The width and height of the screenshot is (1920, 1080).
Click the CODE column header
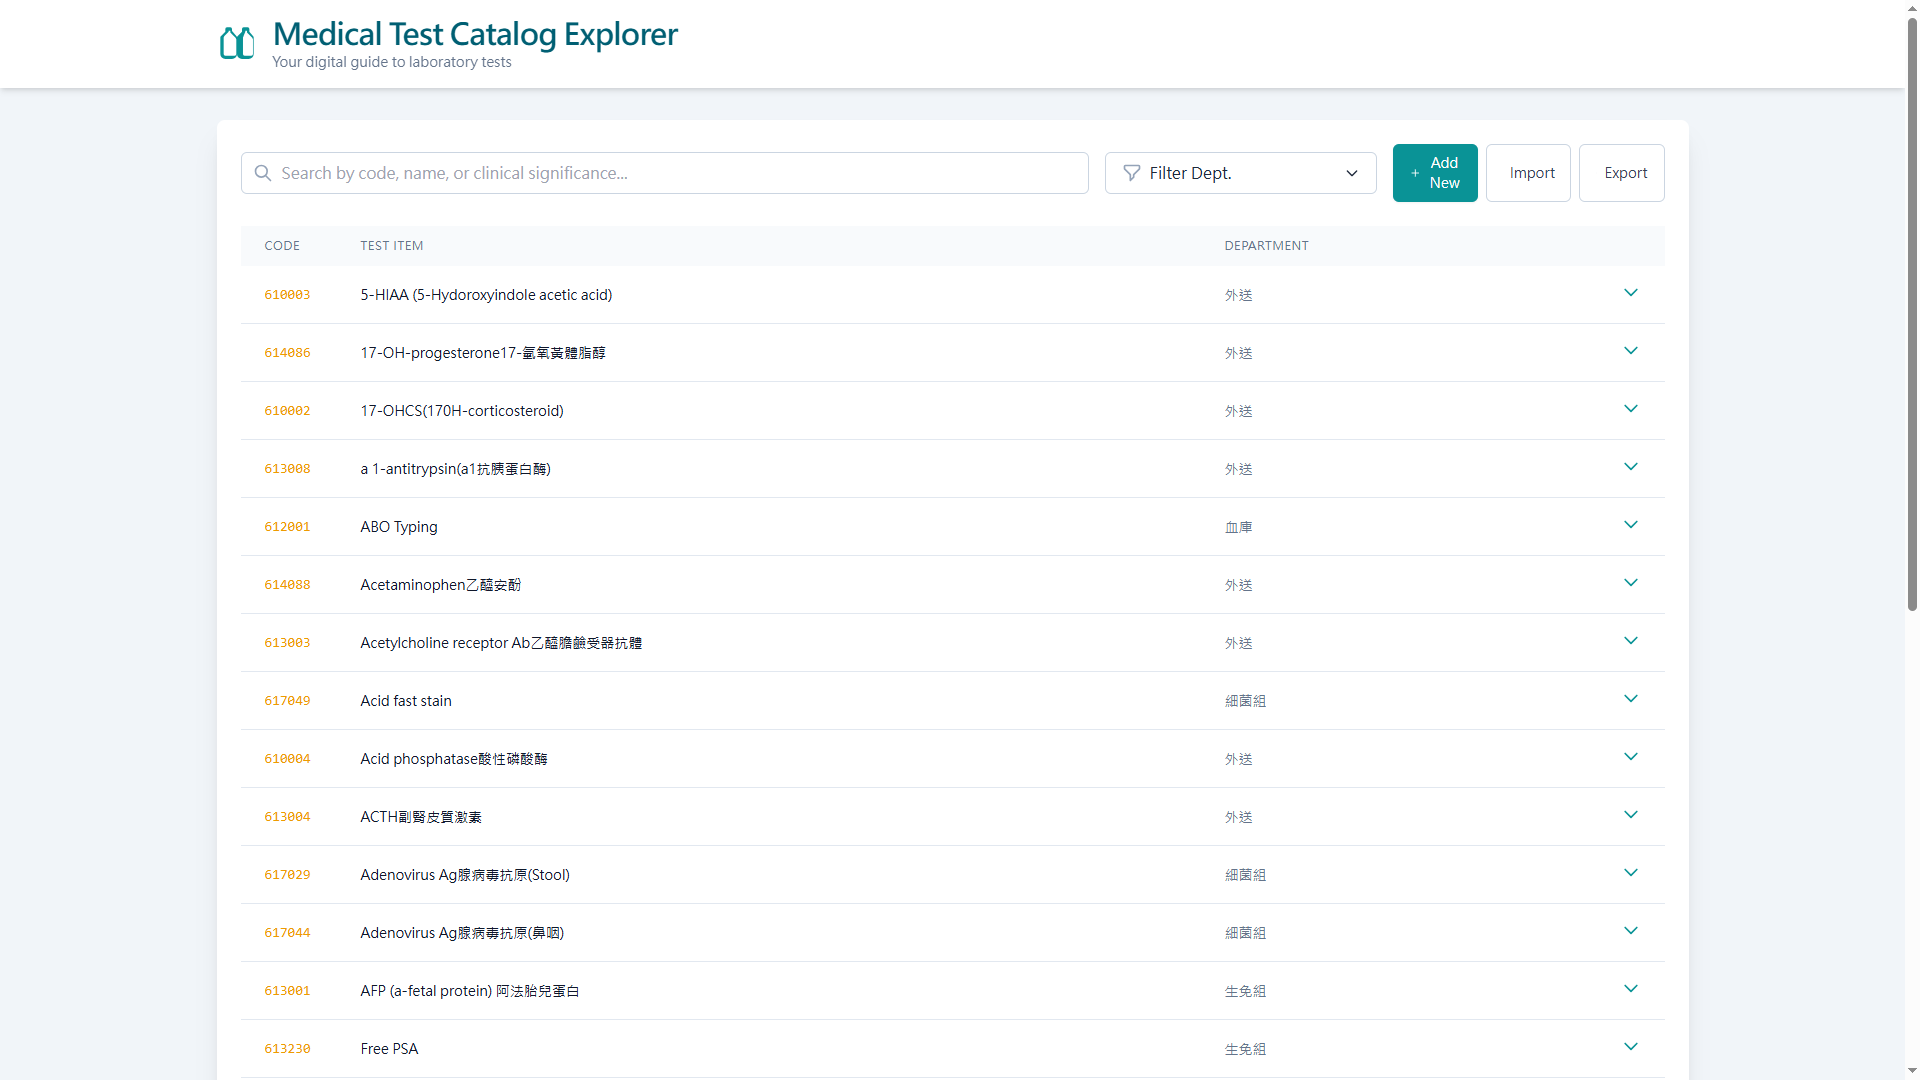tap(282, 246)
